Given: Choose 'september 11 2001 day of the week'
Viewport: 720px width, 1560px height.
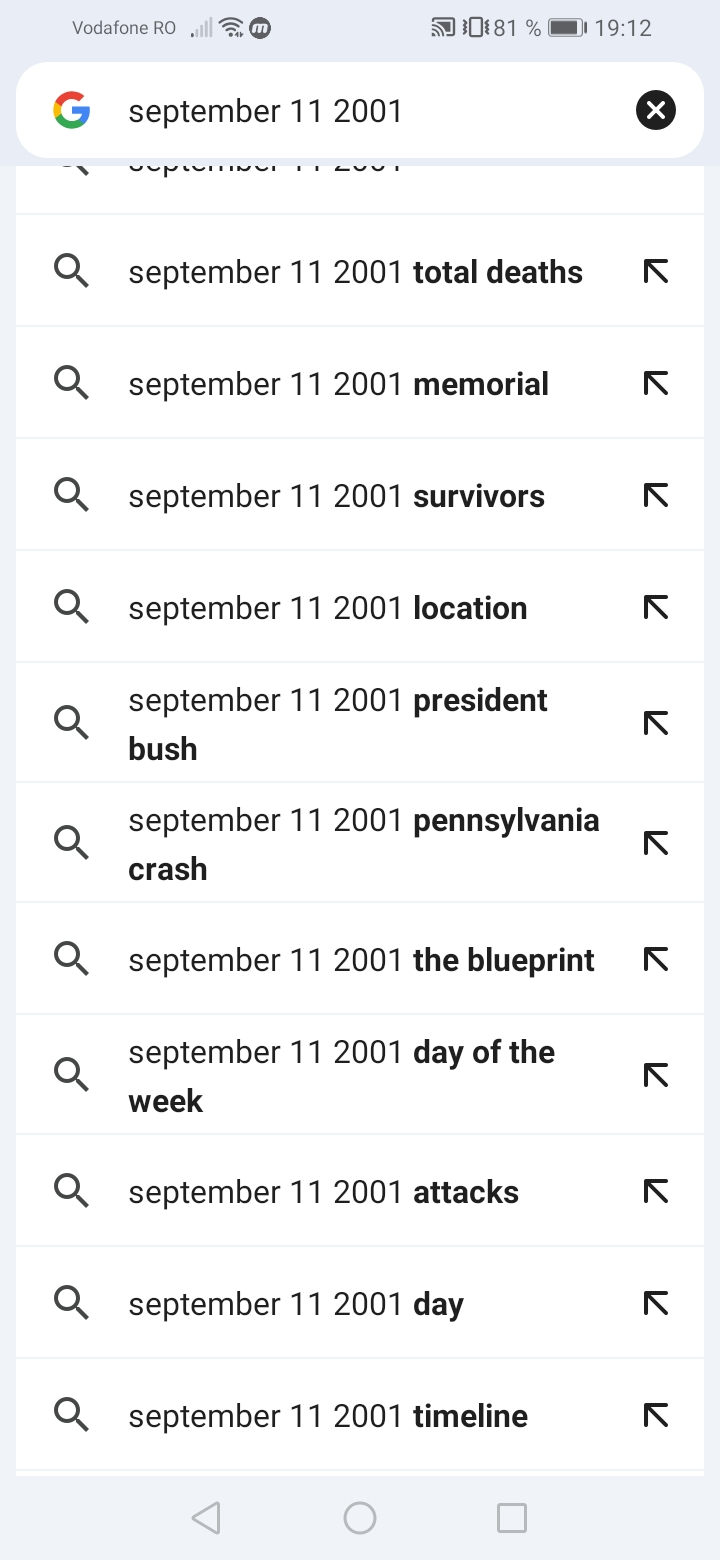Looking at the screenshot, I should (341, 1075).
